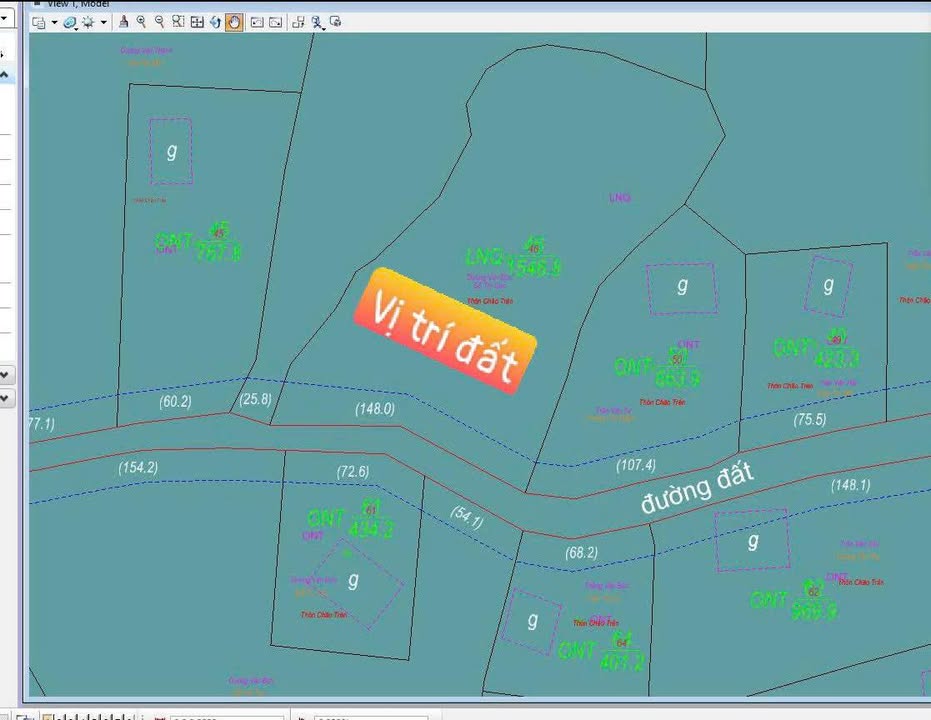Collapse the left panel section with up arrow
Viewport: 931px width, 720px height.
coord(4,75)
